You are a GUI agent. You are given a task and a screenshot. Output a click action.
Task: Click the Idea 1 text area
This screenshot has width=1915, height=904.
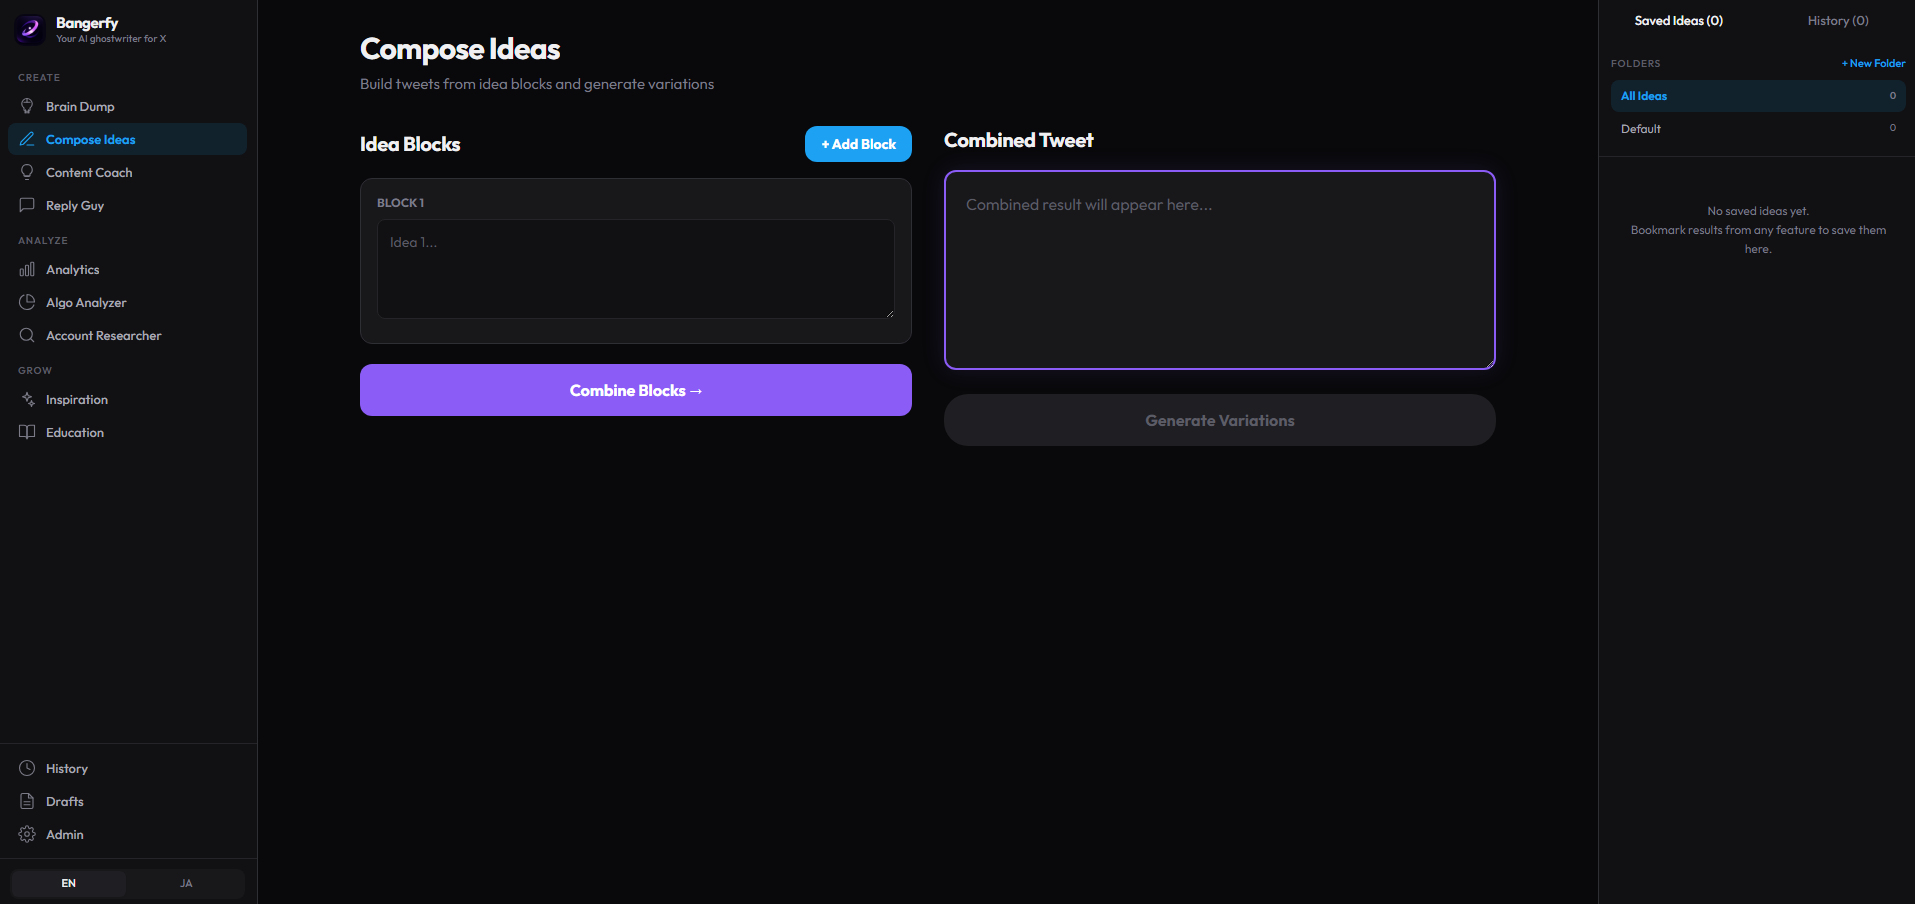pos(635,269)
